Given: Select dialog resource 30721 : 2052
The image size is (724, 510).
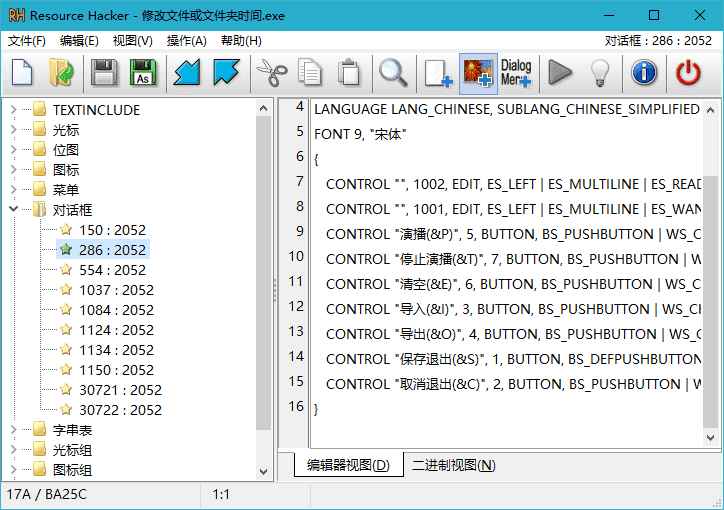Looking at the screenshot, I should point(120,390).
